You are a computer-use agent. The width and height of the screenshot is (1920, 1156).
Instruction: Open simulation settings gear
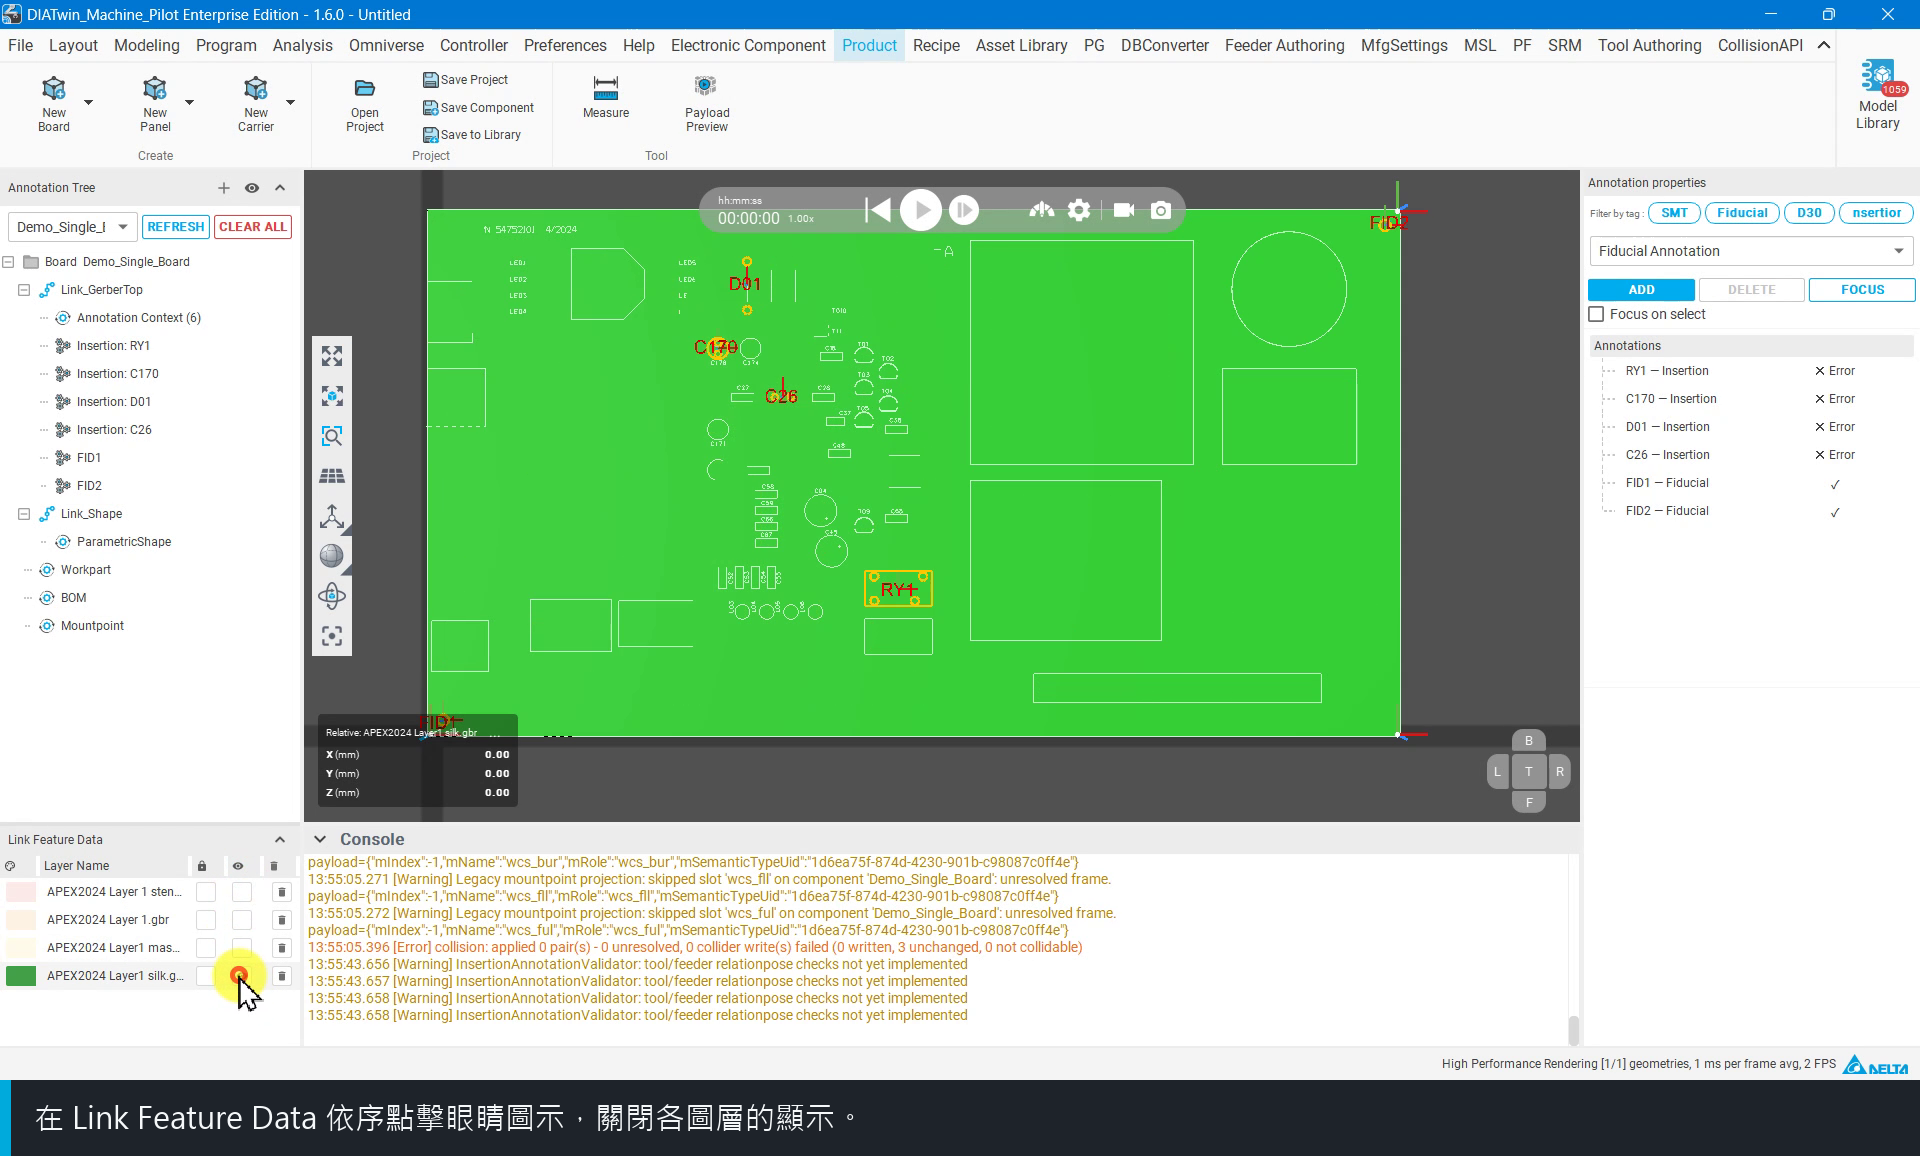coord(1079,210)
